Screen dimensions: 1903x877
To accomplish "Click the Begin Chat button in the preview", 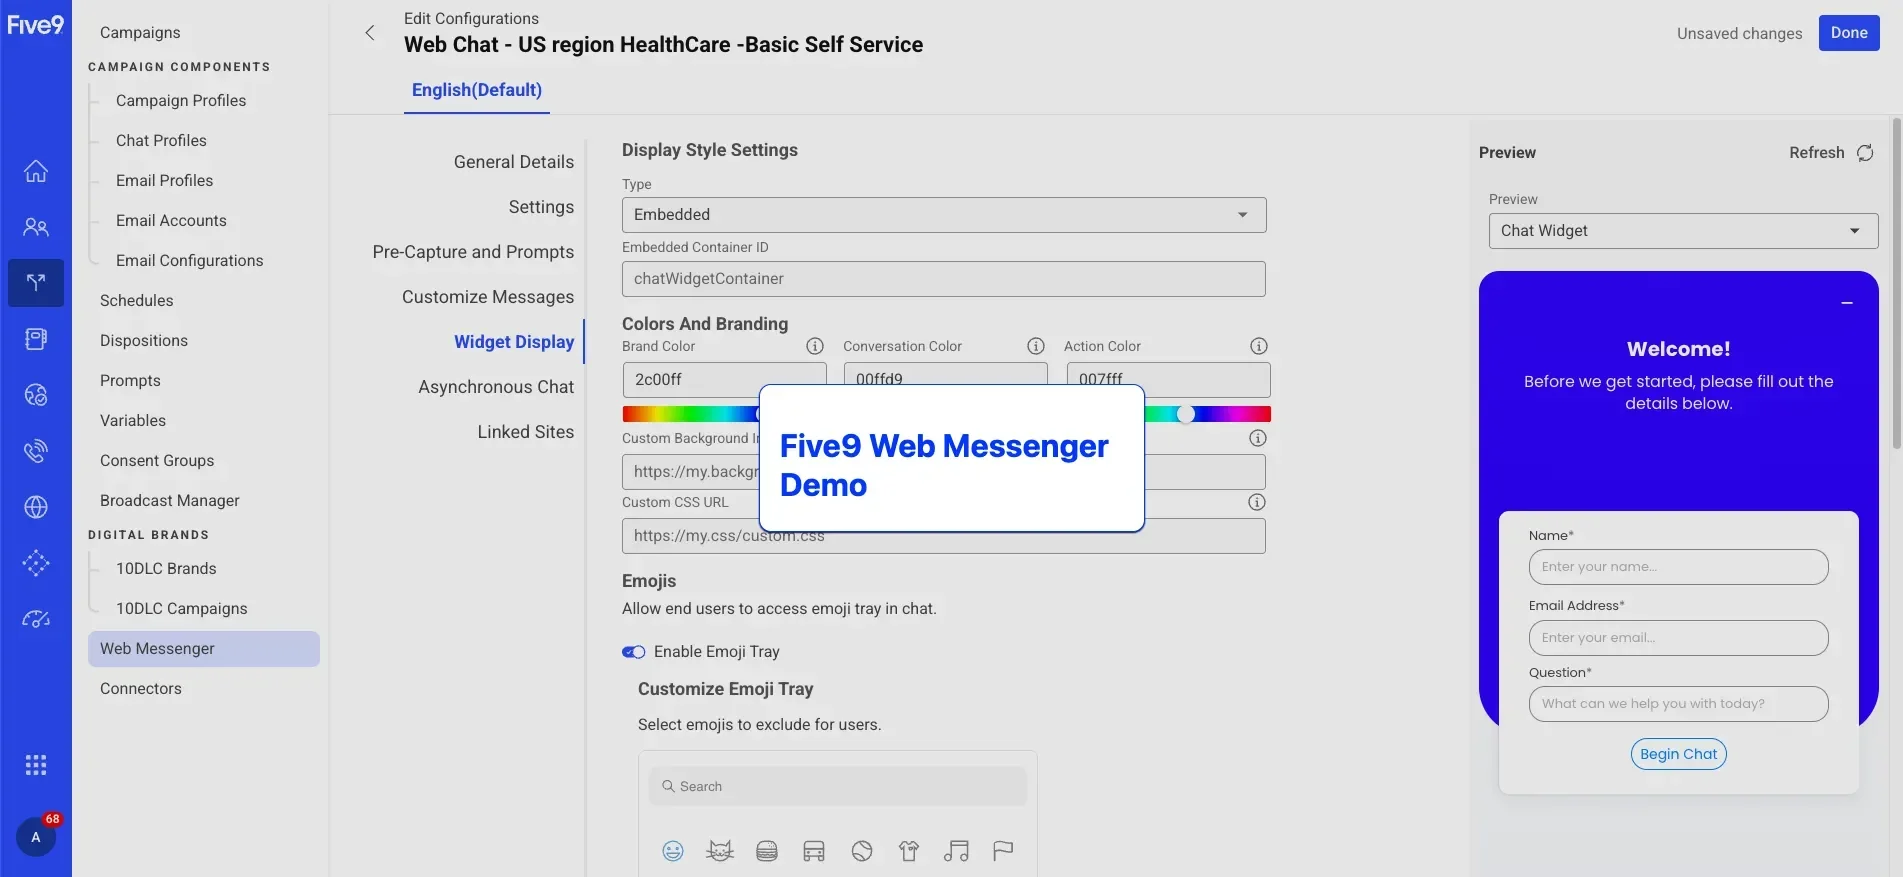I will point(1678,754).
